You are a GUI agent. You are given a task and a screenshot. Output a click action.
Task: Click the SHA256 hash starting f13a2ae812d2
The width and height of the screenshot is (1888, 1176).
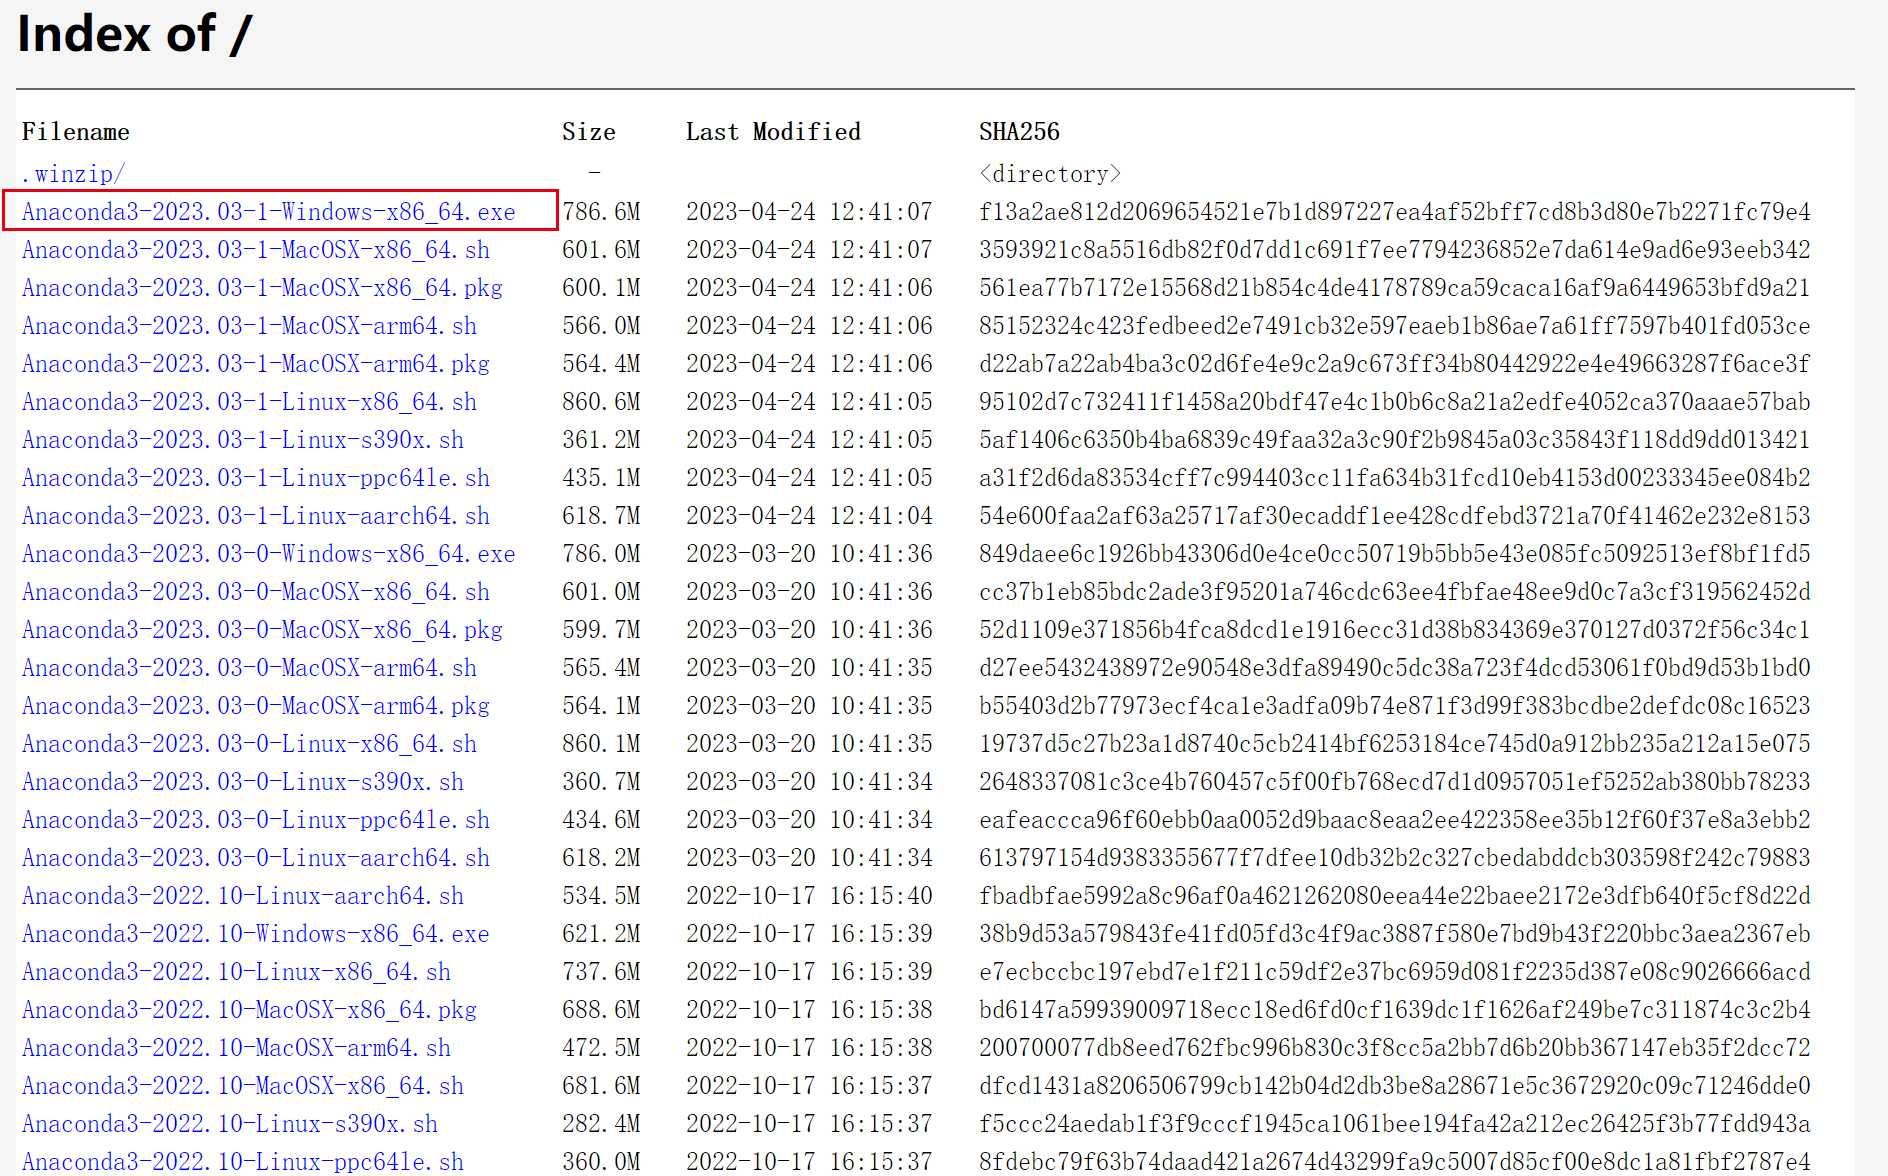(x=1395, y=212)
